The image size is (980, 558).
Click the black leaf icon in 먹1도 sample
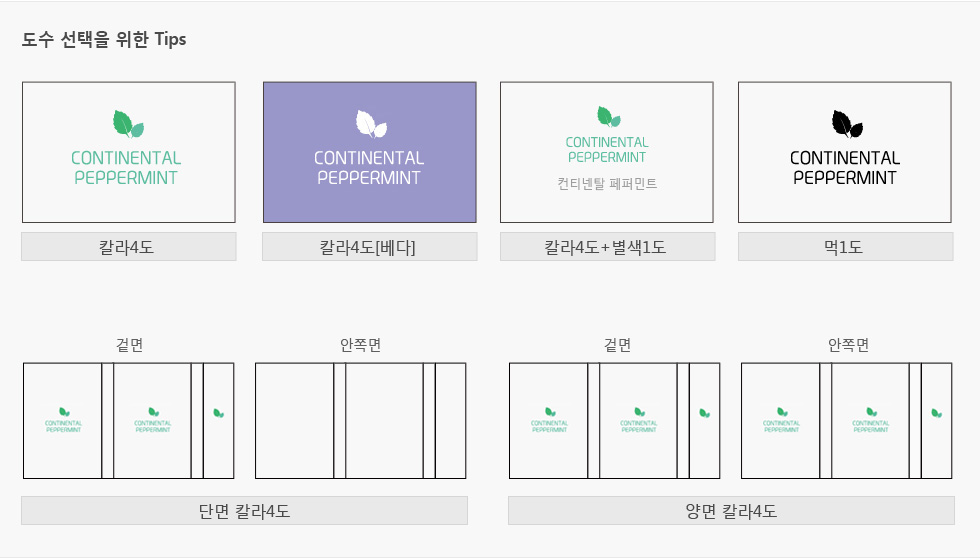click(847, 124)
